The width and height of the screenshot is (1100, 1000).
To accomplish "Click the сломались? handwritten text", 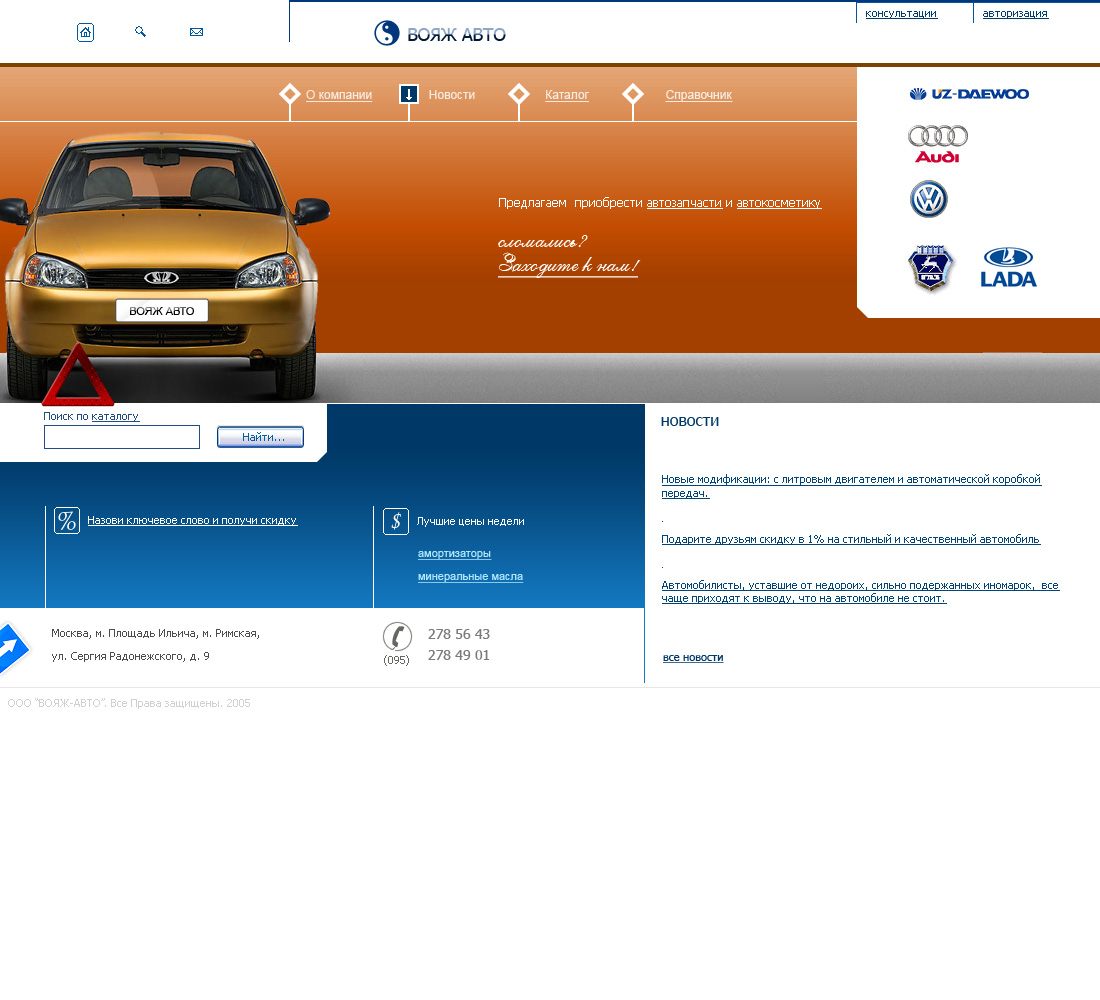I will click(543, 242).
